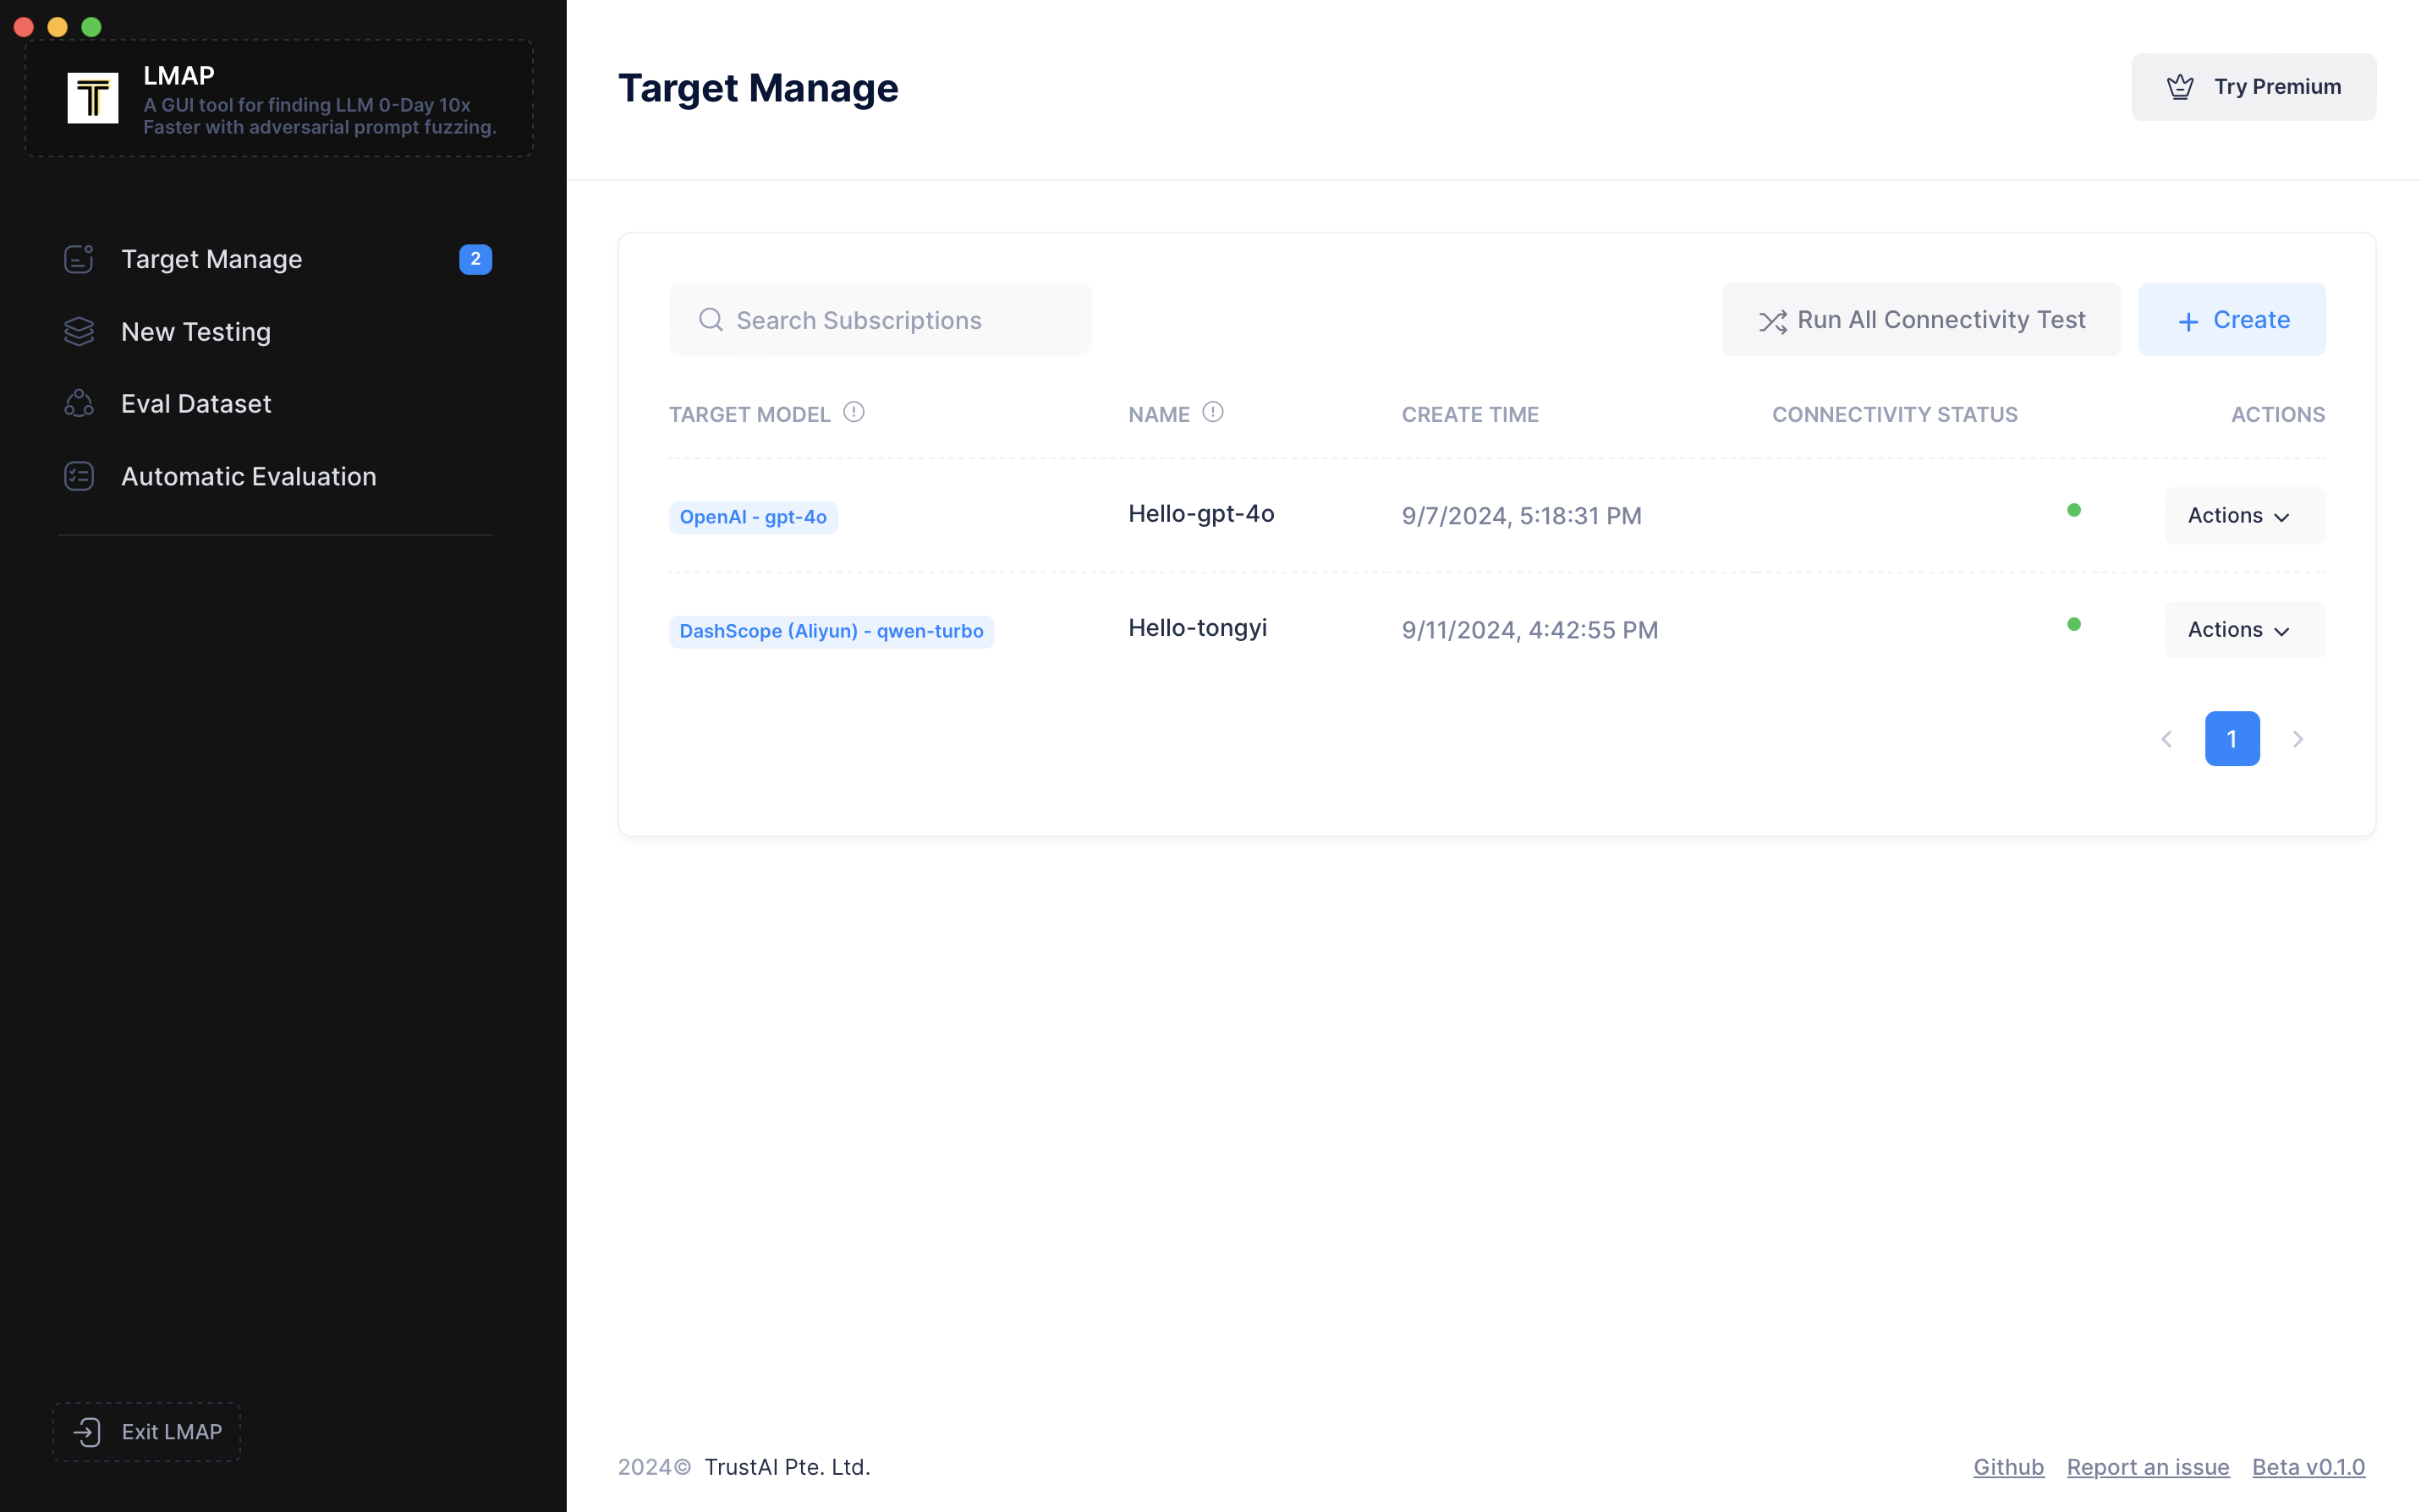Open the Report an issue link

coord(2147,1467)
